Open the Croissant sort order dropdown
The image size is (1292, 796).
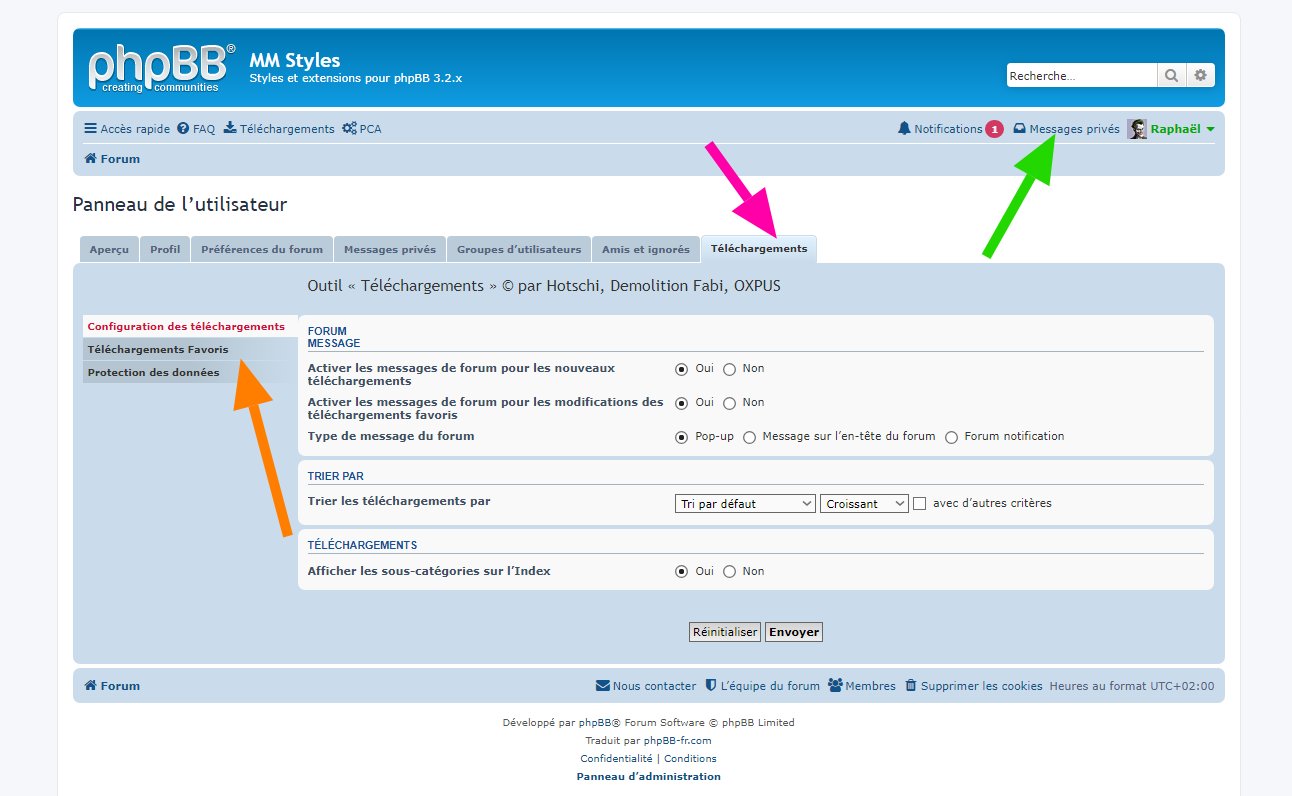(x=864, y=504)
